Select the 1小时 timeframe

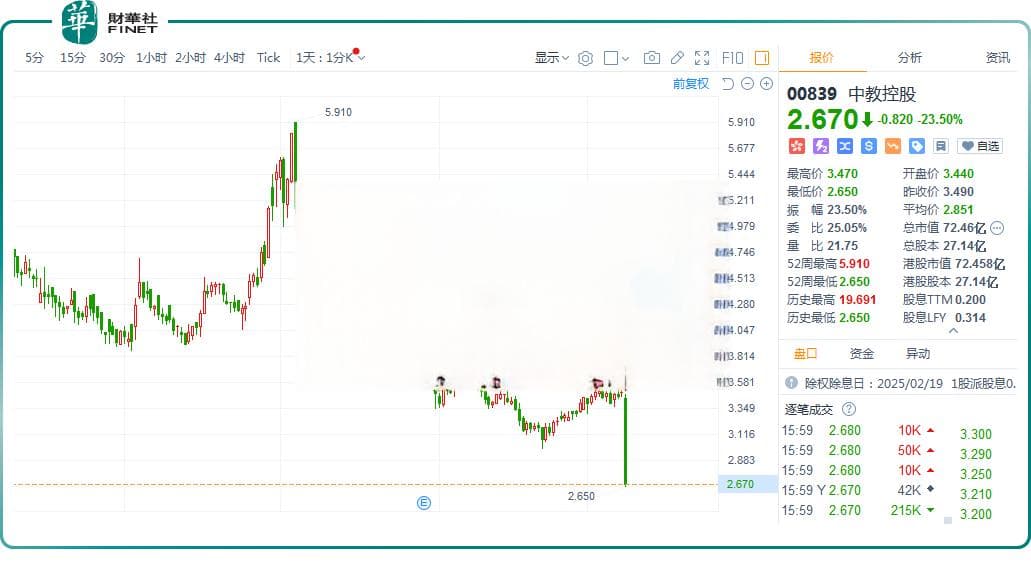151,58
